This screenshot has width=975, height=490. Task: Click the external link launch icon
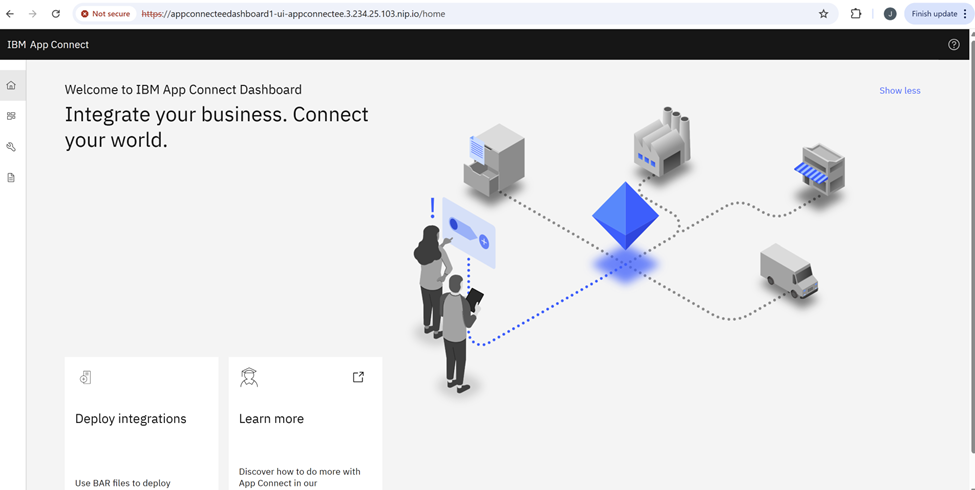358,377
